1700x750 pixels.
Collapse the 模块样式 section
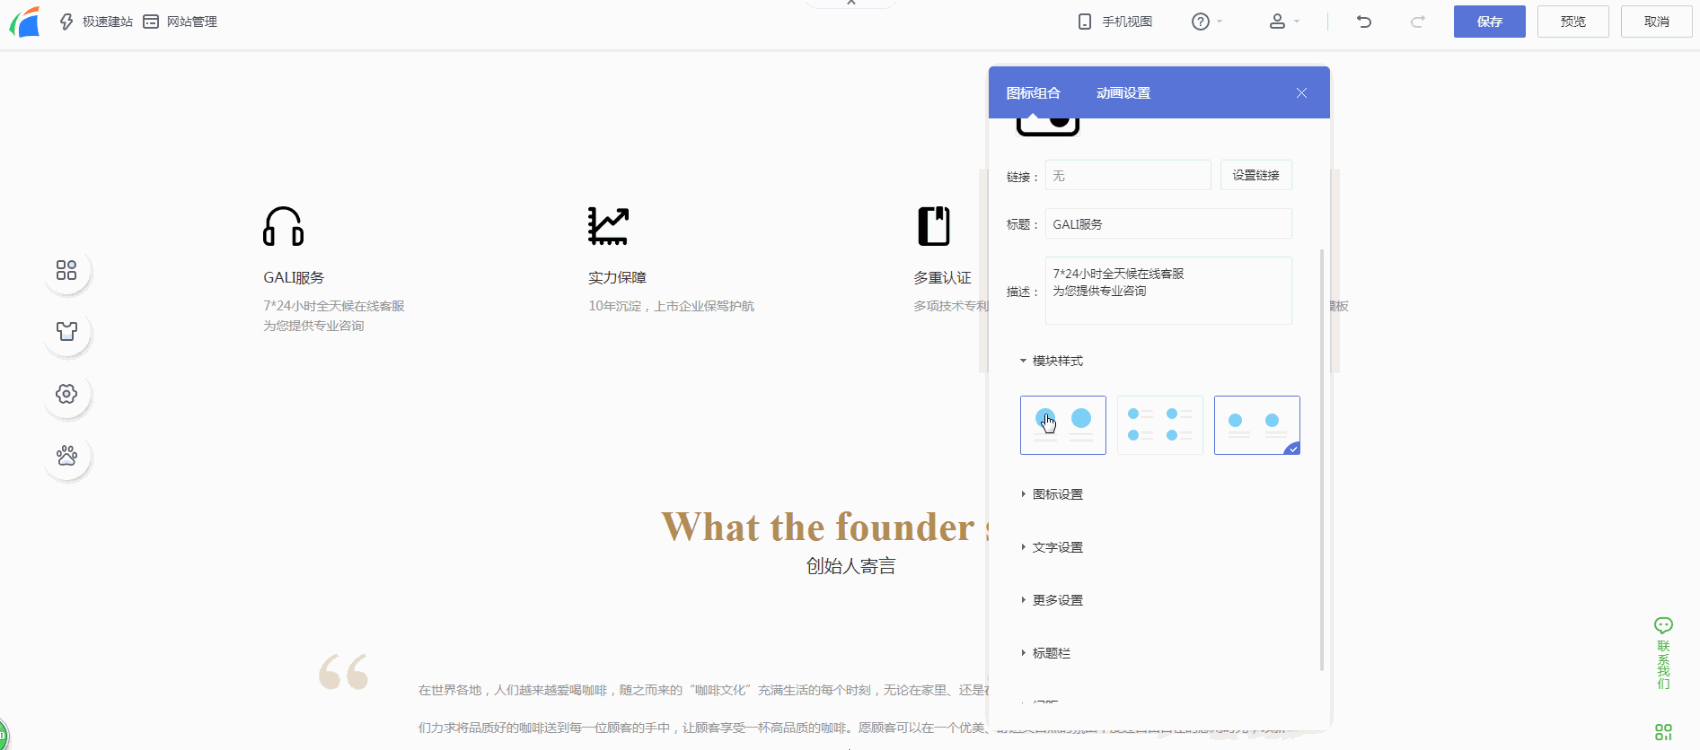(x=1051, y=361)
